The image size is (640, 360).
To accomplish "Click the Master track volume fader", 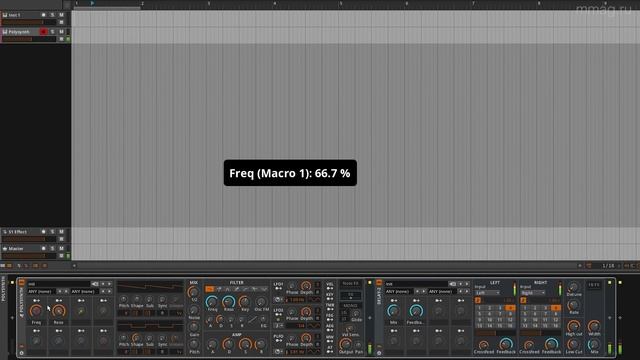I will (x=29, y=256).
